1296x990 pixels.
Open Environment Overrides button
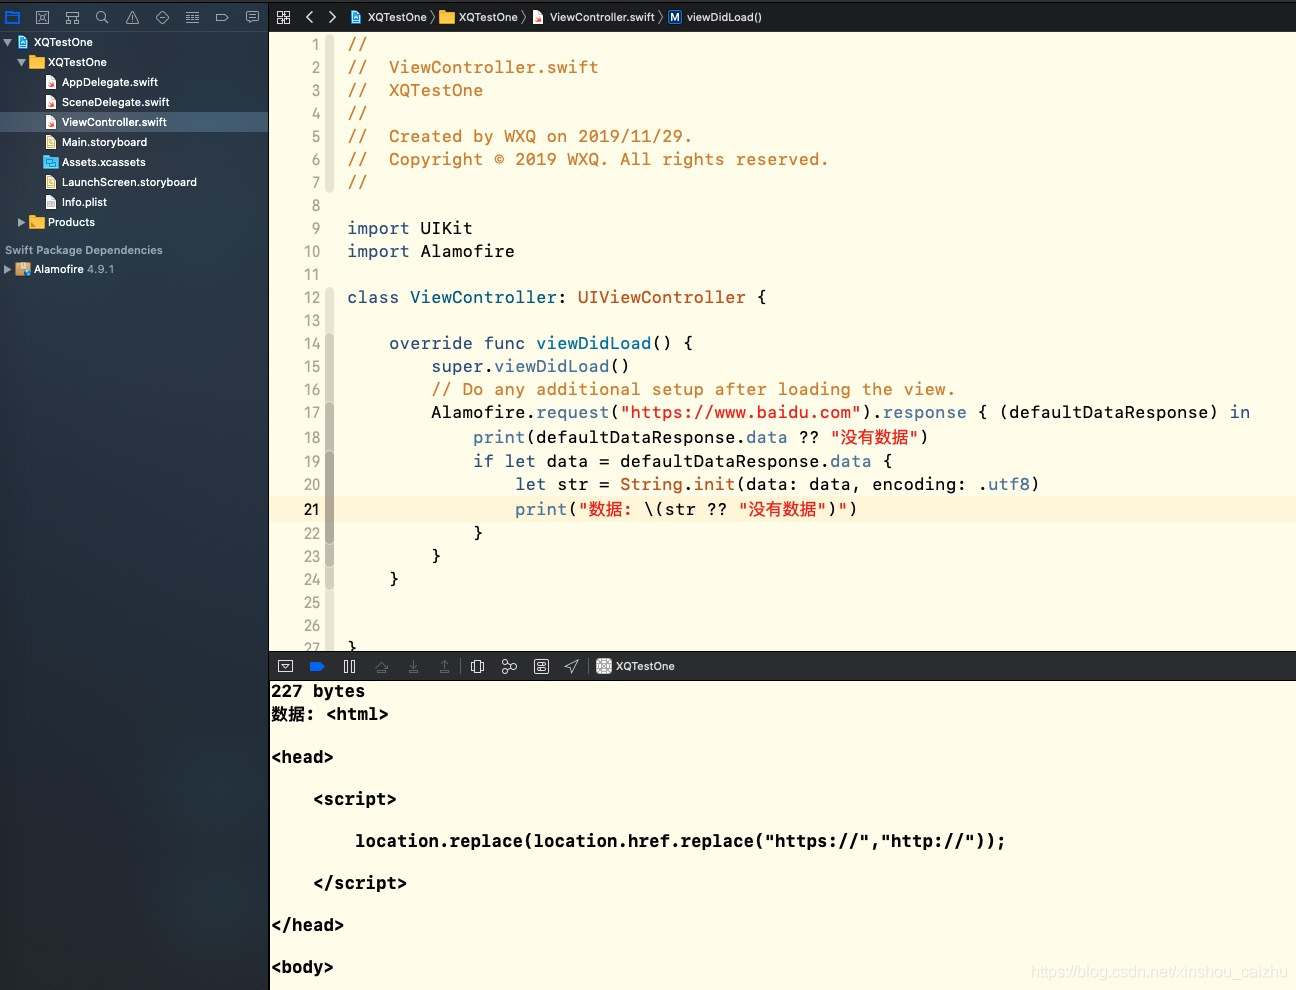(x=541, y=666)
